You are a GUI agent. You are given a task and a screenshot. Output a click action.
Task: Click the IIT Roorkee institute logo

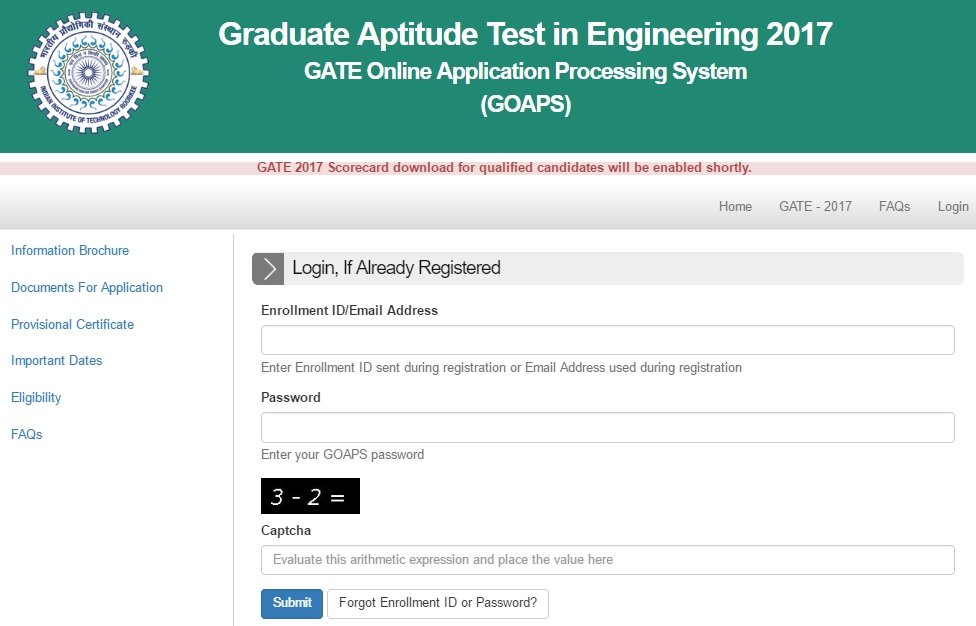tap(88, 75)
